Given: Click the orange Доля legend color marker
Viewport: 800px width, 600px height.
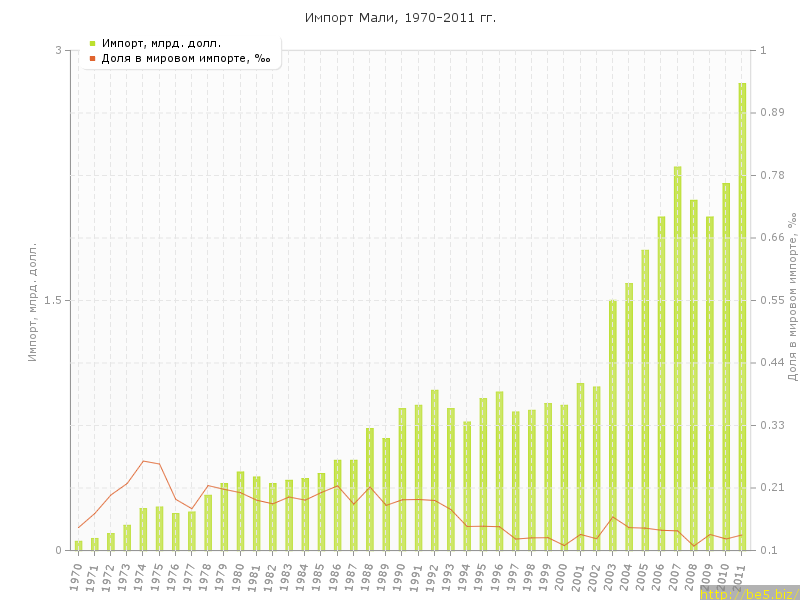Looking at the screenshot, I should pos(92,58).
